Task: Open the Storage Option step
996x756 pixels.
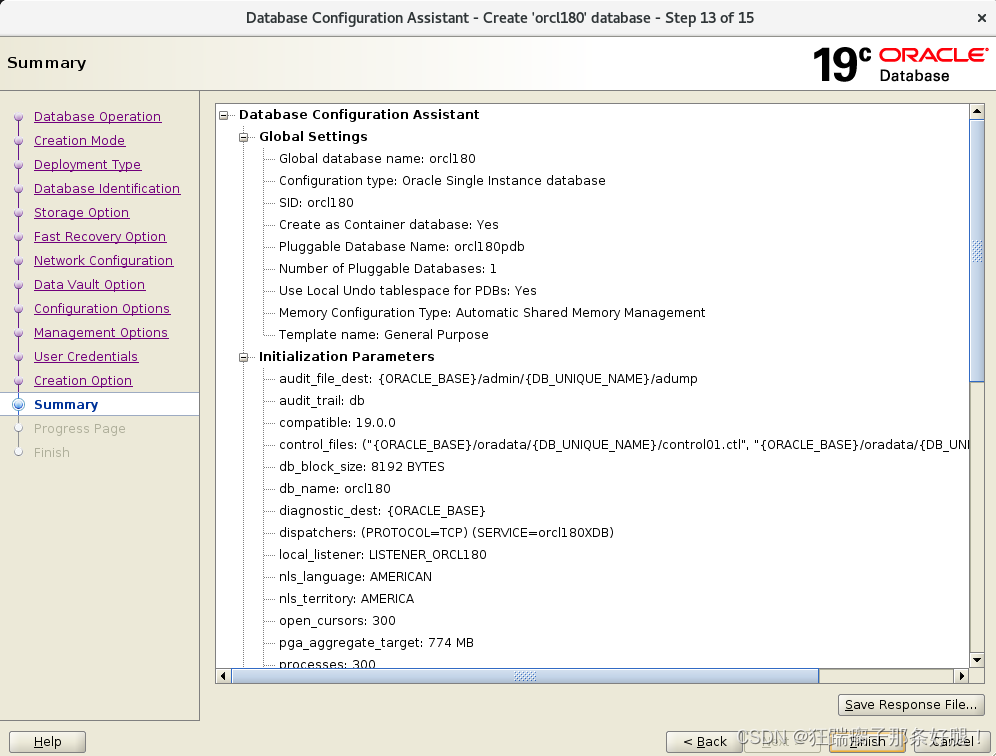Action: [81, 212]
